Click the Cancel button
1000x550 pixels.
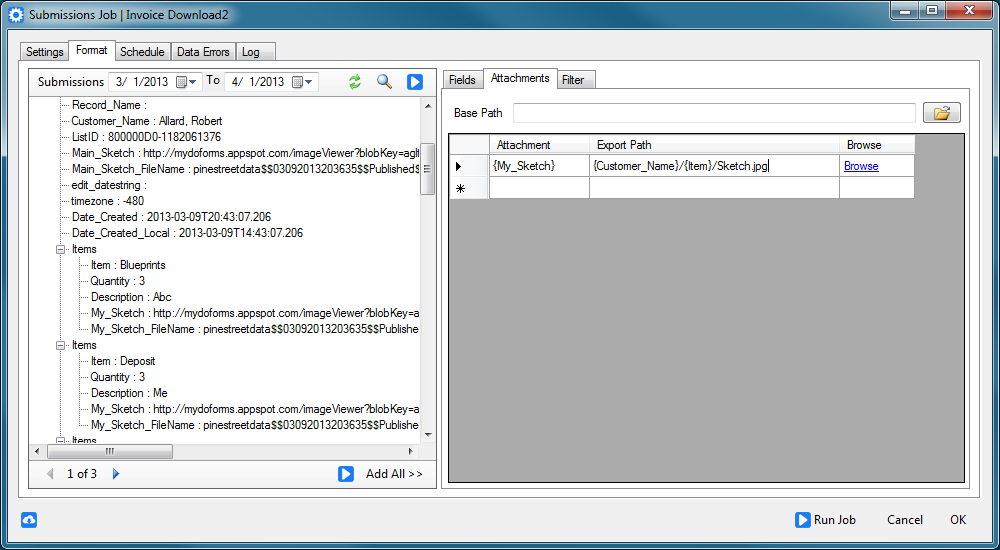(x=904, y=520)
